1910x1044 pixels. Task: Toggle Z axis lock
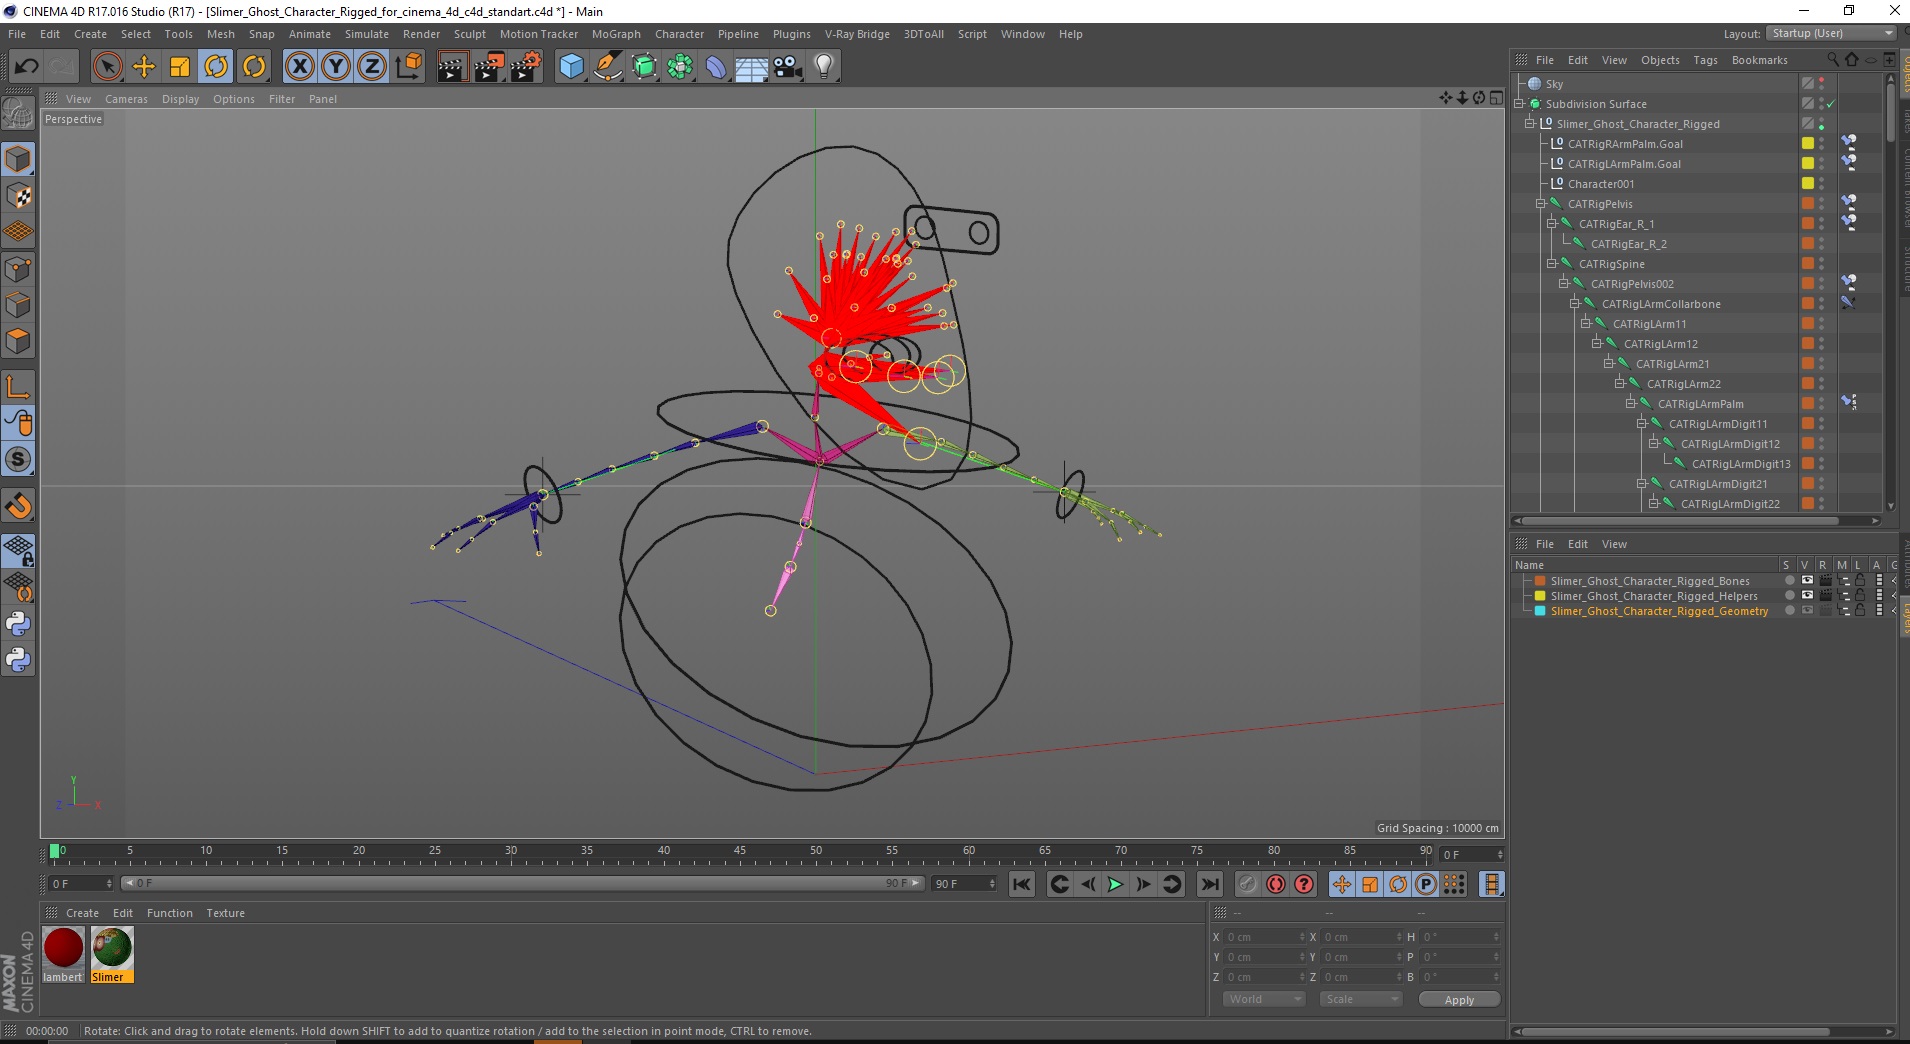tap(372, 67)
